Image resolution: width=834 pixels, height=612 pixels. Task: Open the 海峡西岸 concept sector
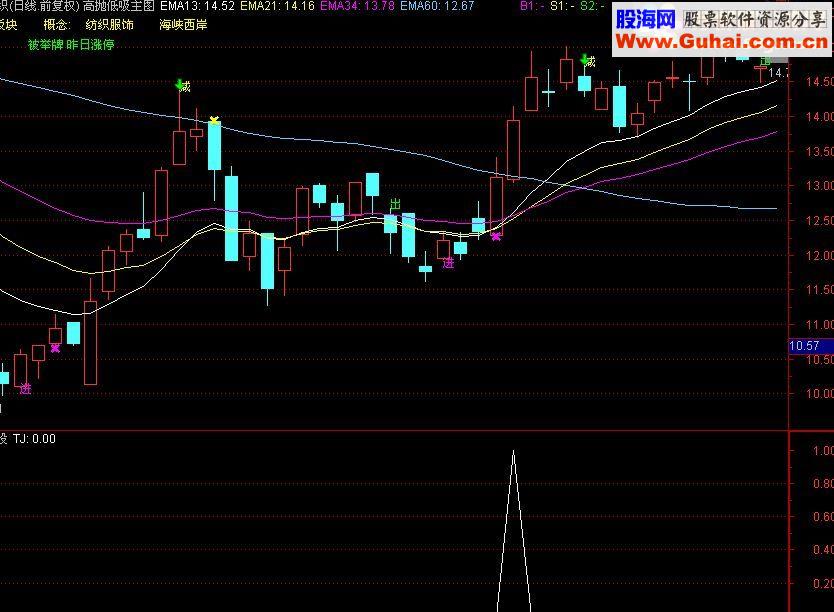183,25
